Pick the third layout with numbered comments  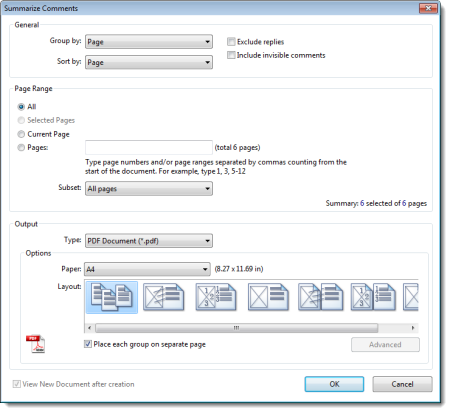click(x=216, y=297)
